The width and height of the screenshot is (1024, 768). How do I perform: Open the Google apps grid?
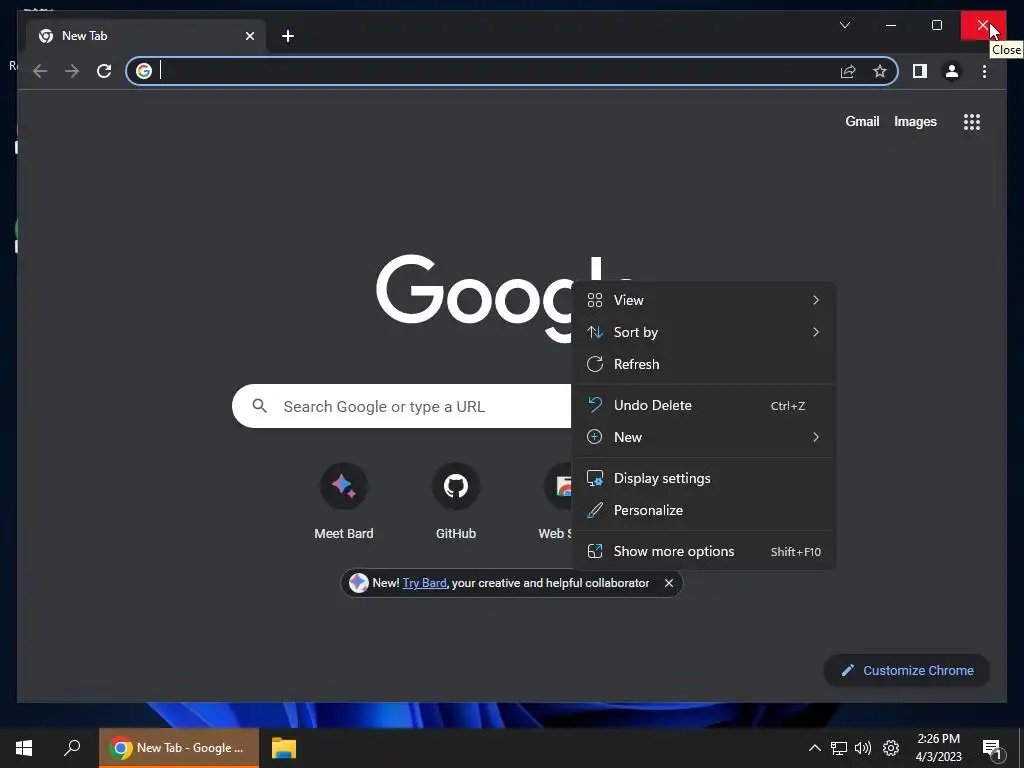[972, 121]
